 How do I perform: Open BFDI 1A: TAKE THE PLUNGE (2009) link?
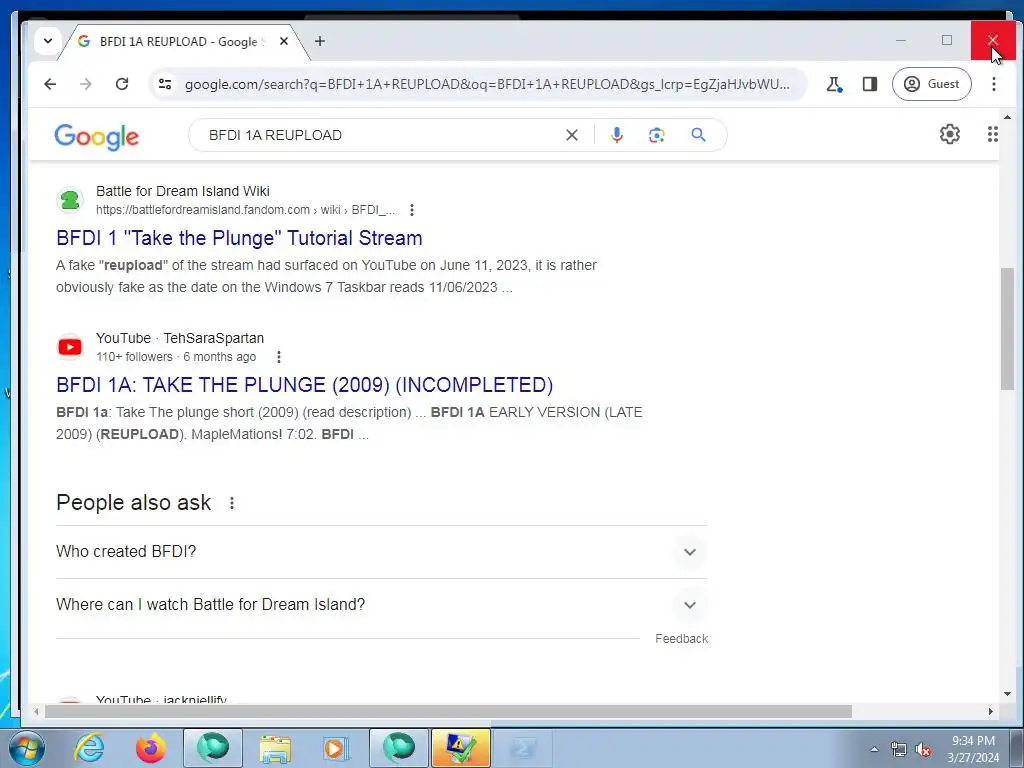304,385
